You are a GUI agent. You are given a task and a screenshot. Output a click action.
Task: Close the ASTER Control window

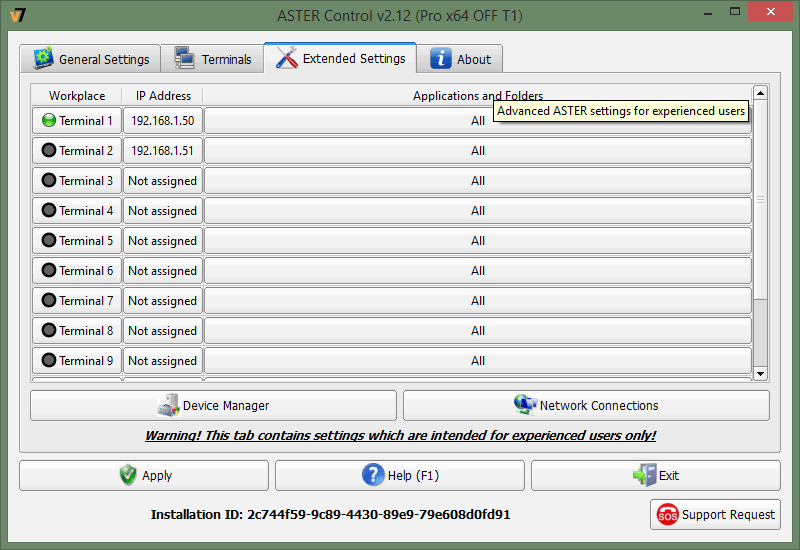[x=770, y=11]
